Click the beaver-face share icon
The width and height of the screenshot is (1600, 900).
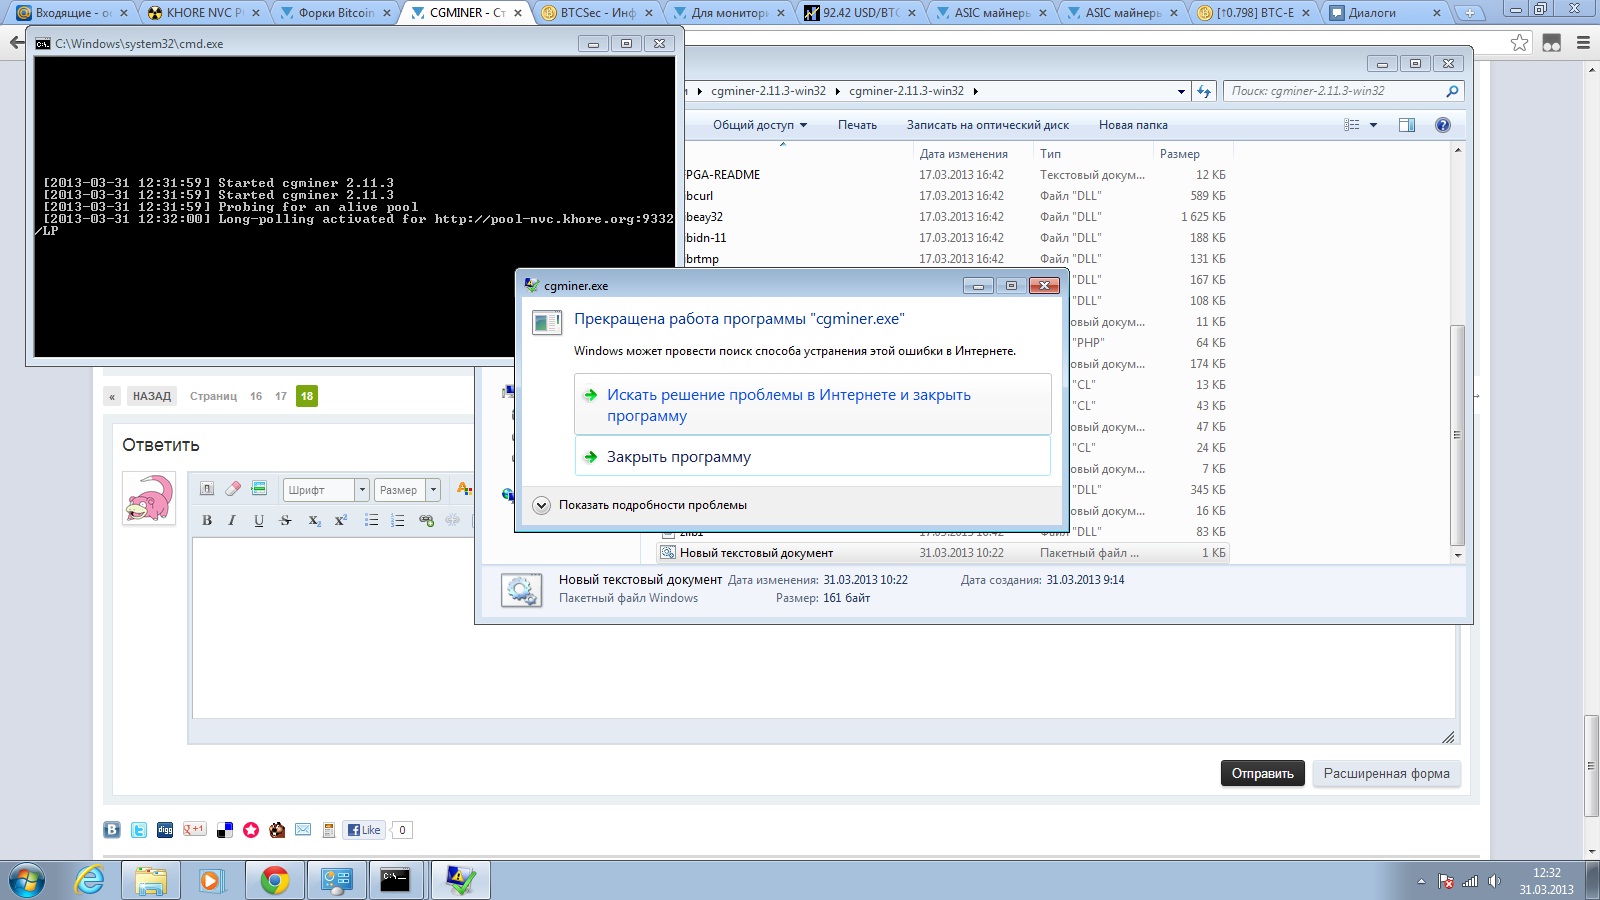pyautogui.click(x=277, y=830)
